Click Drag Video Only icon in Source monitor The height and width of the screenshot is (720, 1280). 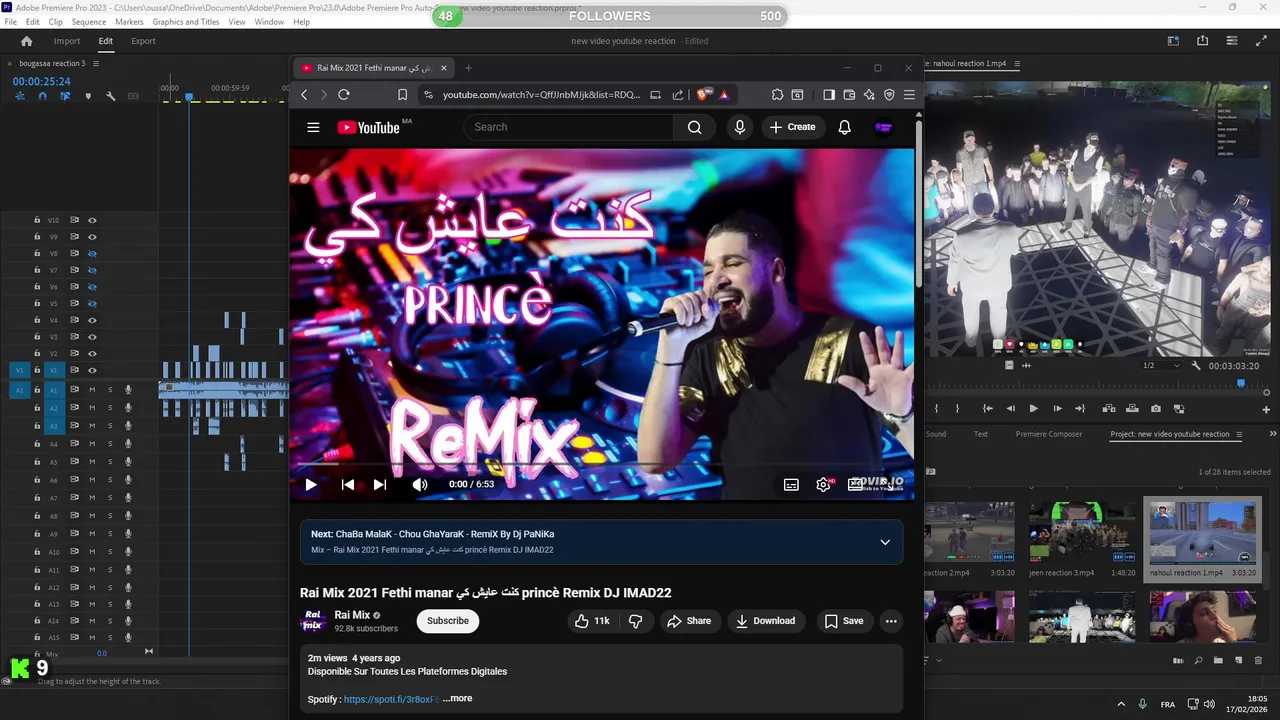pos(1009,365)
